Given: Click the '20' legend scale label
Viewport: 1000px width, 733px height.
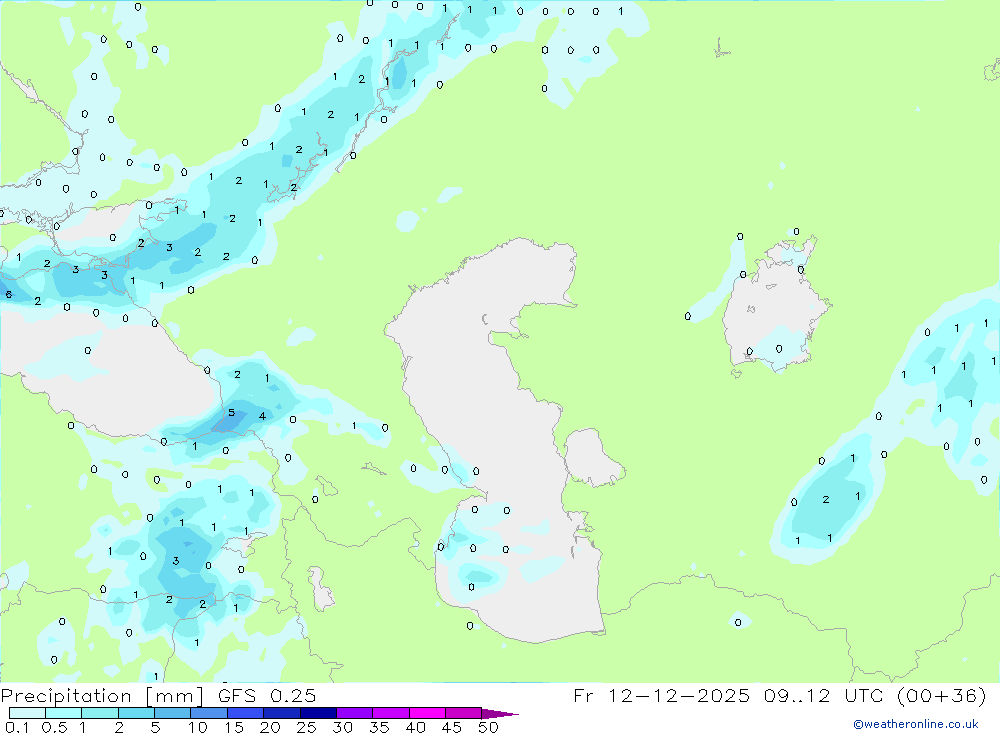Looking at the screenshot, I should point(270,727).
